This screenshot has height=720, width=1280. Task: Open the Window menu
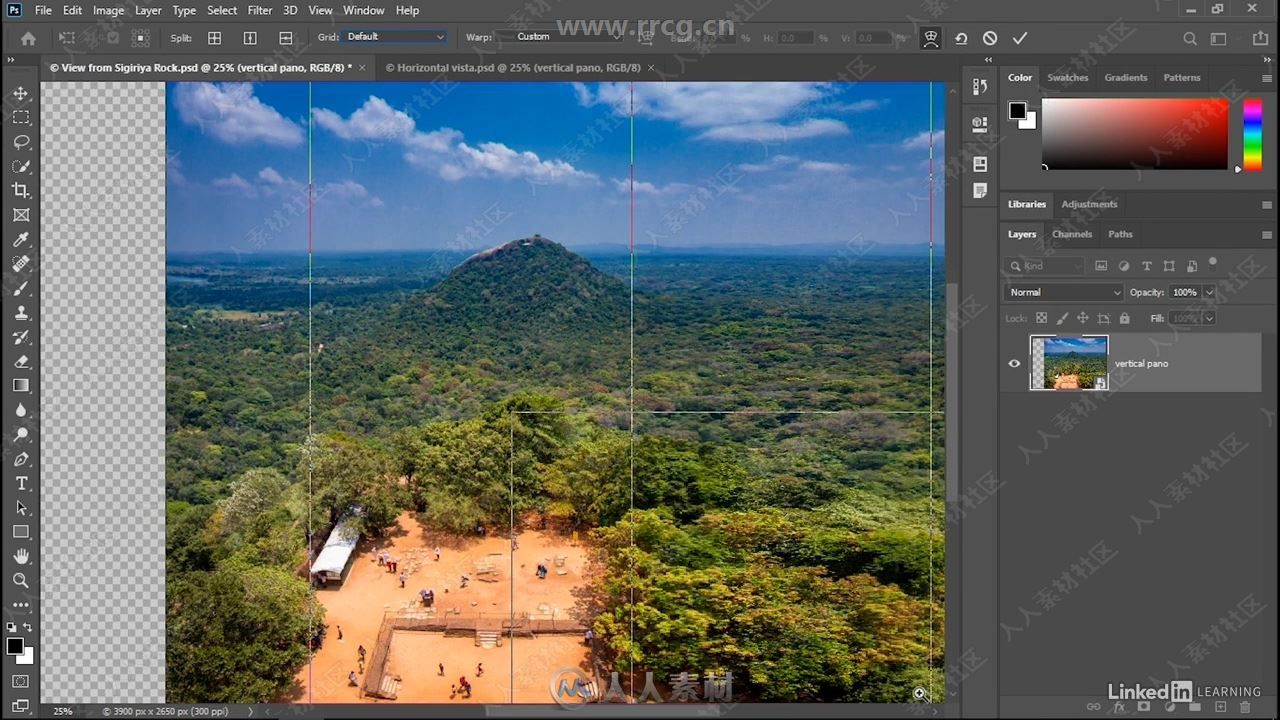pos(363,10)
